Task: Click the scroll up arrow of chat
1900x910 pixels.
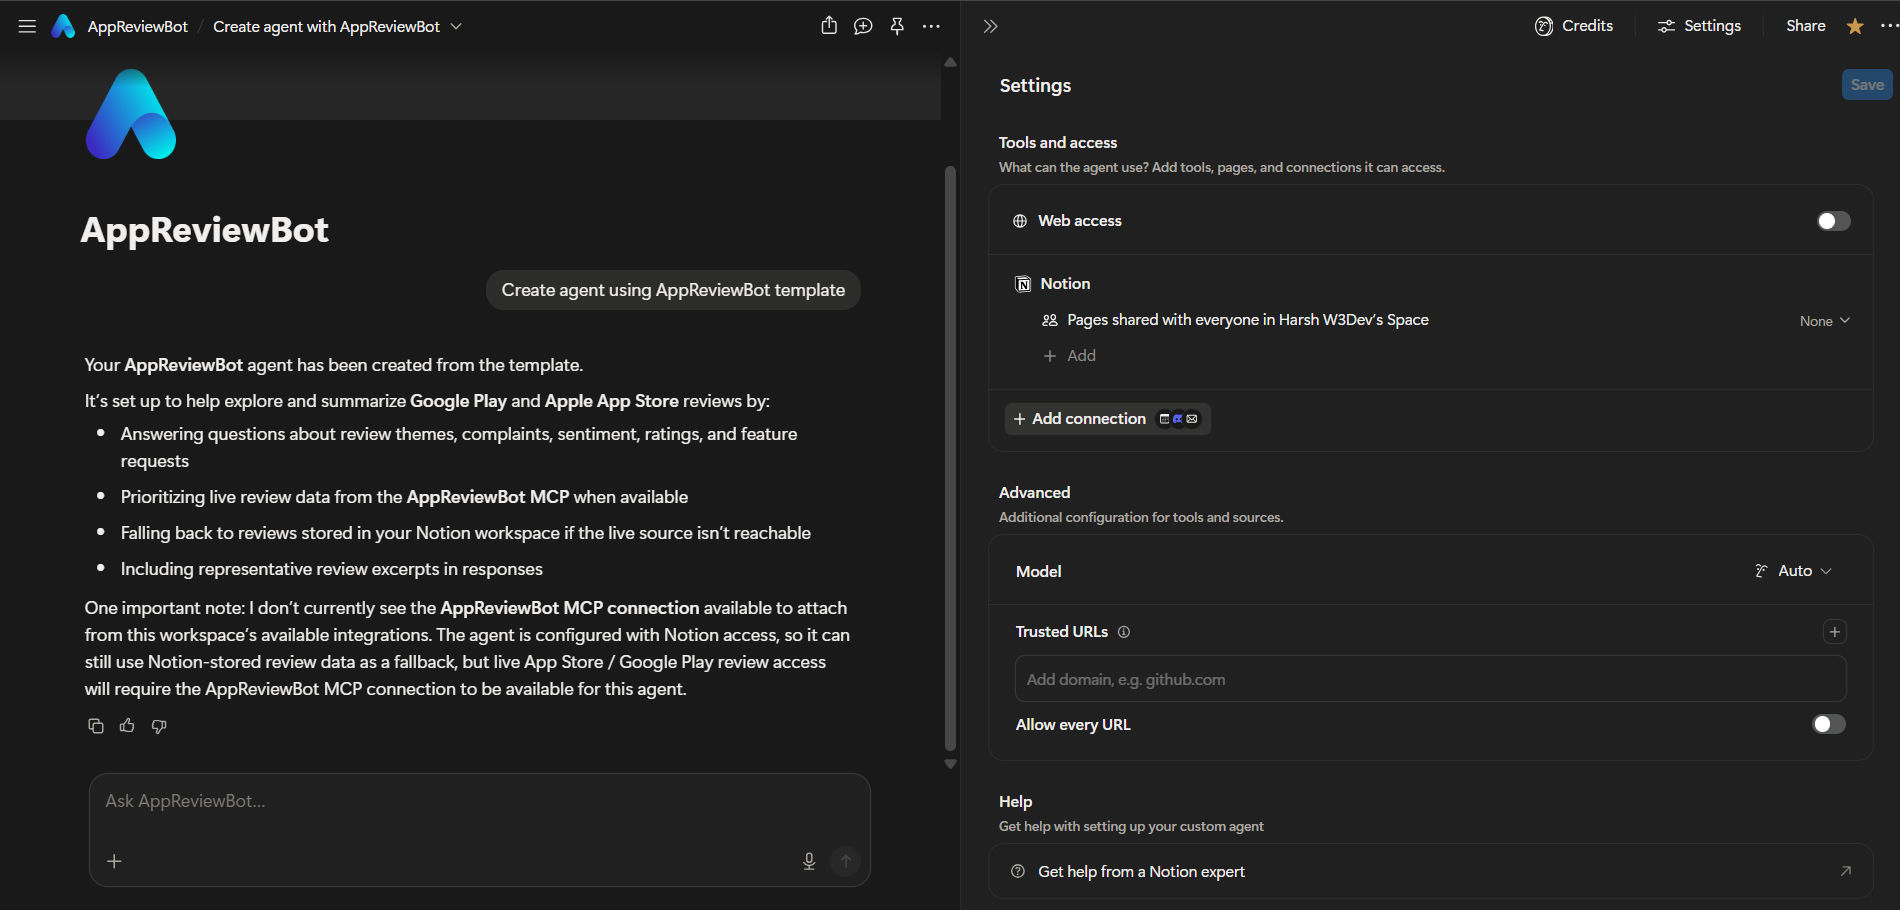Action: pos(950,62)
